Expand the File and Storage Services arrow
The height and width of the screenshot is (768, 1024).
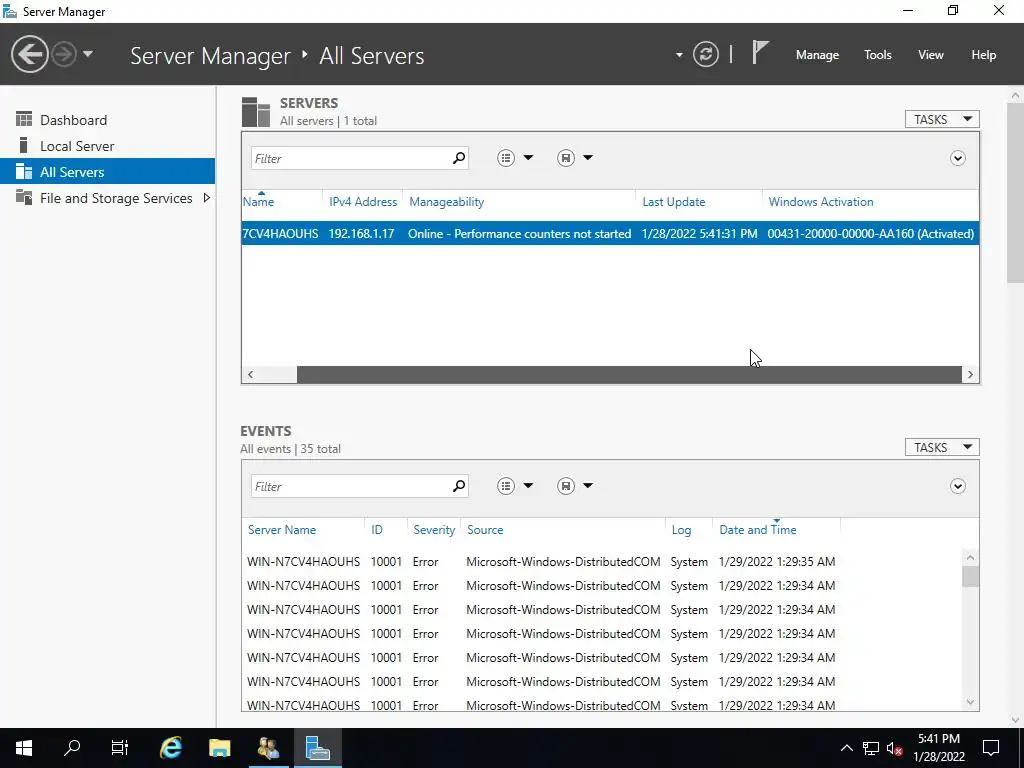click(x=206, y=198)
